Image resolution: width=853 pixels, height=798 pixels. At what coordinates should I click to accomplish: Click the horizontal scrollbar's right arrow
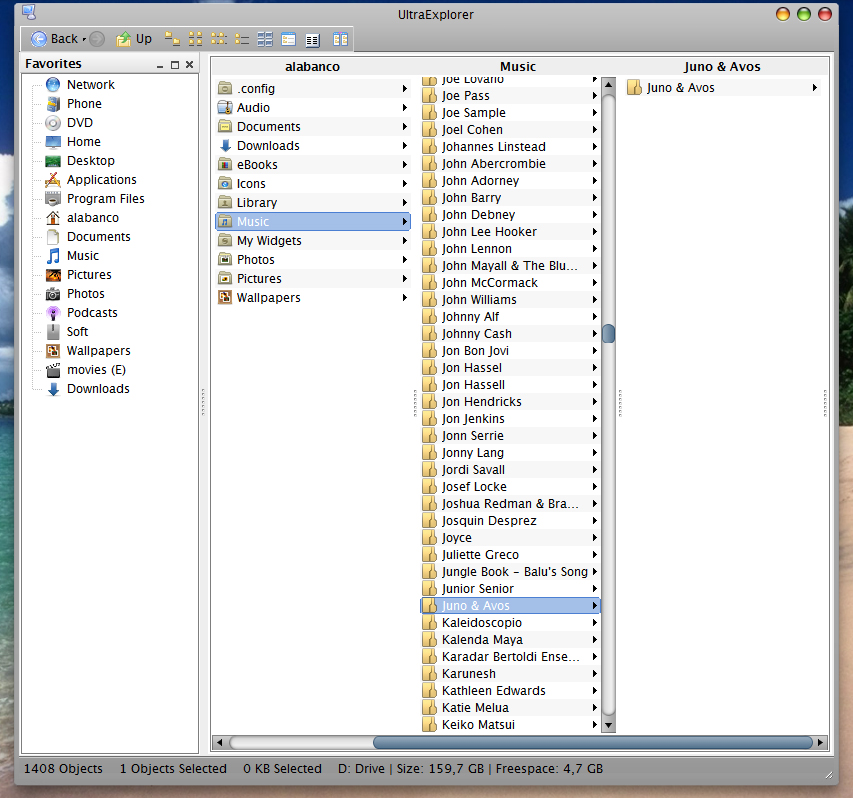(821, 743)
